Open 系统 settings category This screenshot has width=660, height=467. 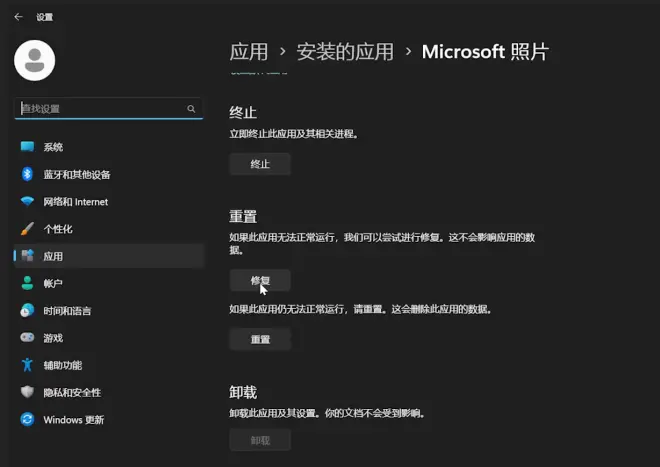[x=109, y=147]
